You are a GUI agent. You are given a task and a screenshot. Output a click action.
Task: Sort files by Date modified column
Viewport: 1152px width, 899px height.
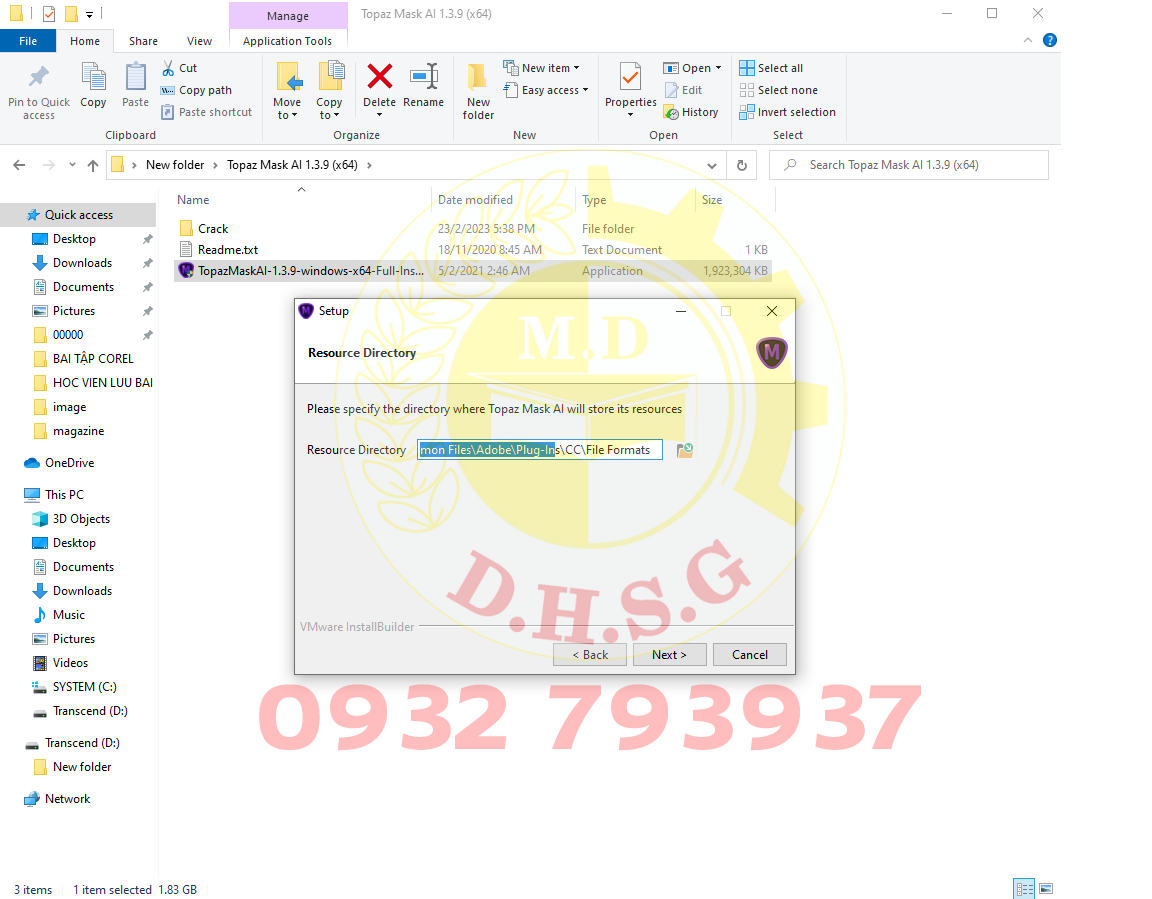coord(475,200)
